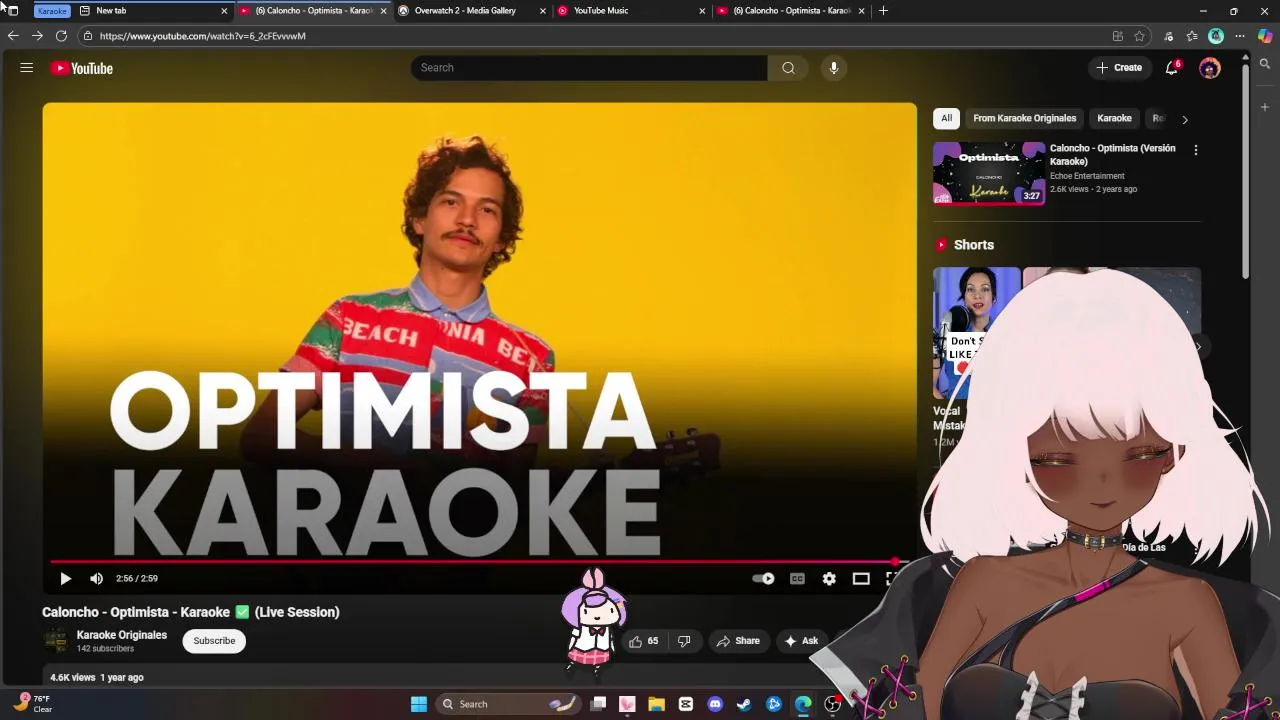Open a new browser tab
Screen dimensions: 1280x720
(x=883, y=11)
